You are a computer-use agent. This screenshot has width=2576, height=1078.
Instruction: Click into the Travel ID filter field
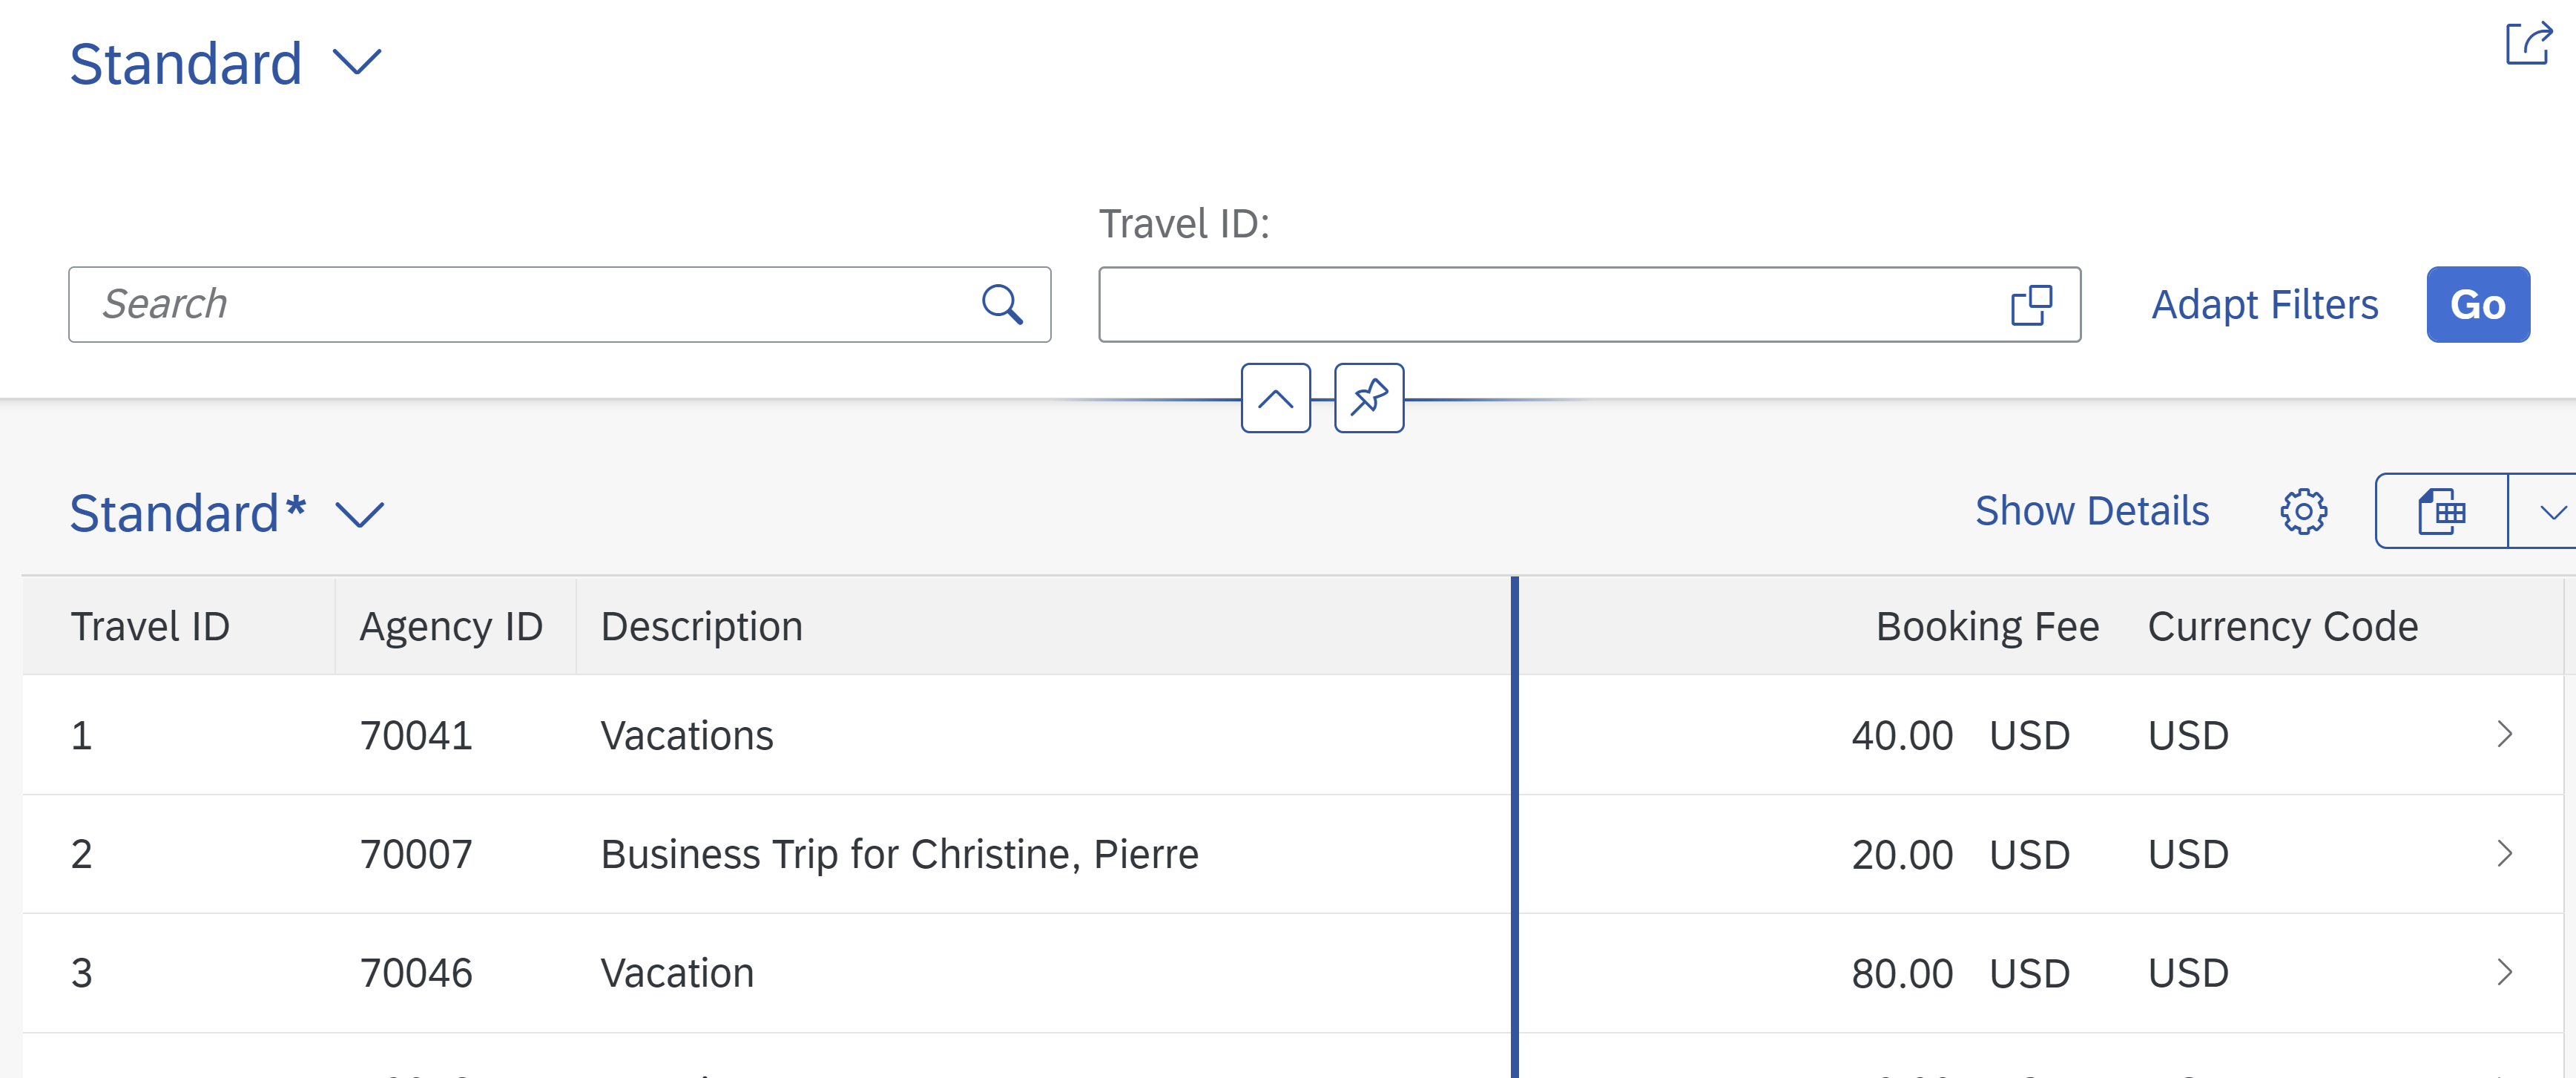(x=1550, y=305)
